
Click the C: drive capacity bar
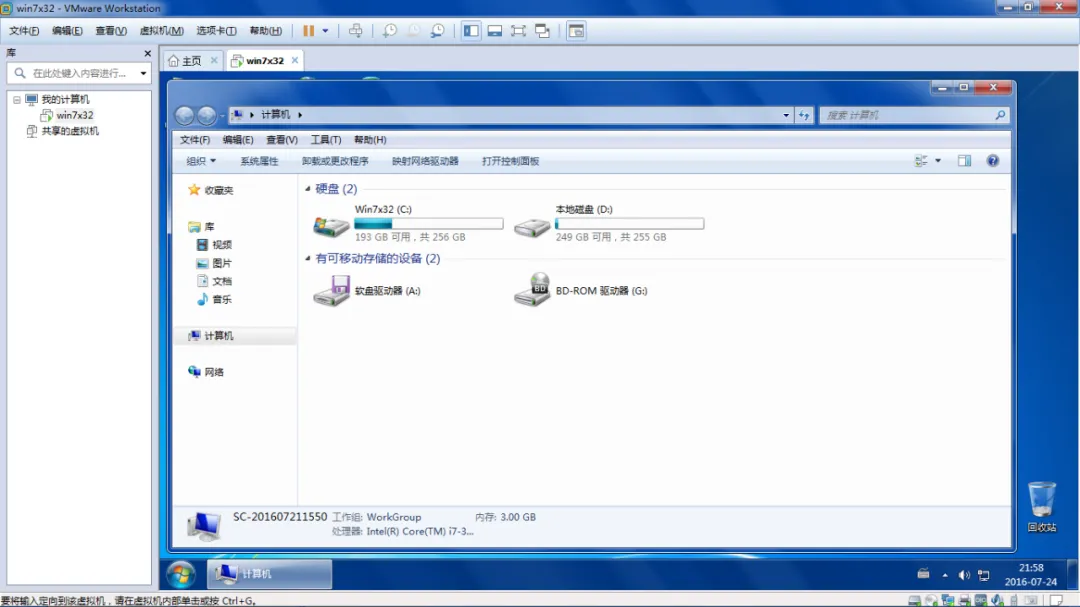tap(428, 224)
